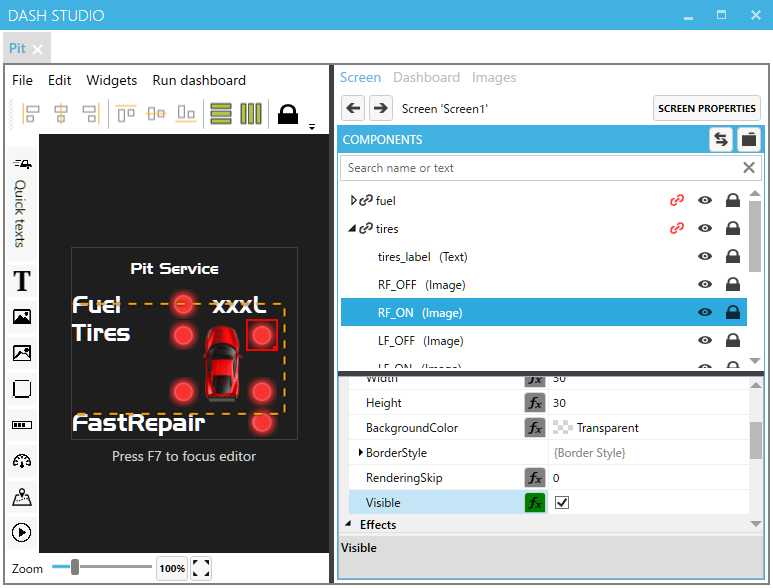Clear the component search field
The image size is (773, 588).
pyautogui.click(x=749, y=168)
